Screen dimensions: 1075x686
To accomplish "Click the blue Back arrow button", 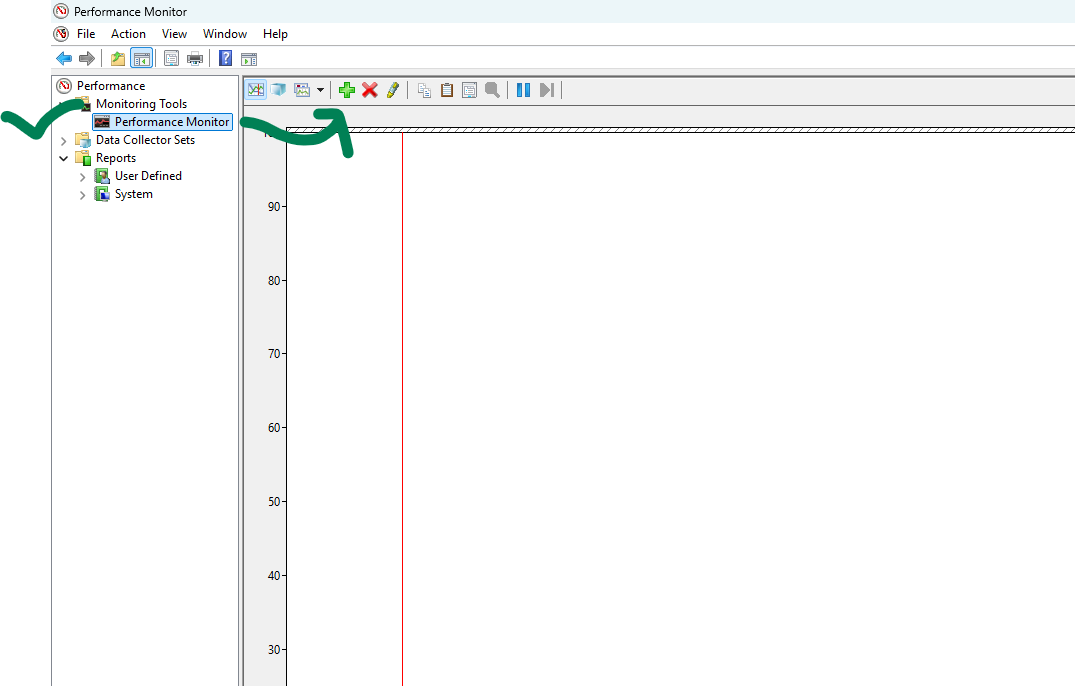I will tap(64, 59).
